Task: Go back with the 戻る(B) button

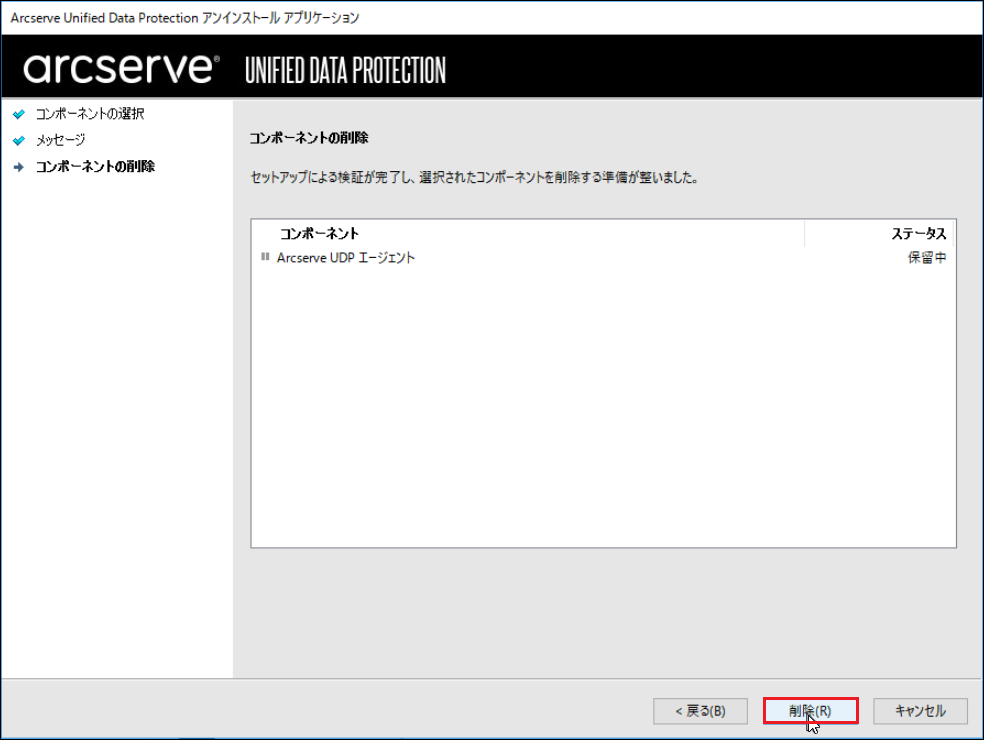Action: tap(700, 711)
